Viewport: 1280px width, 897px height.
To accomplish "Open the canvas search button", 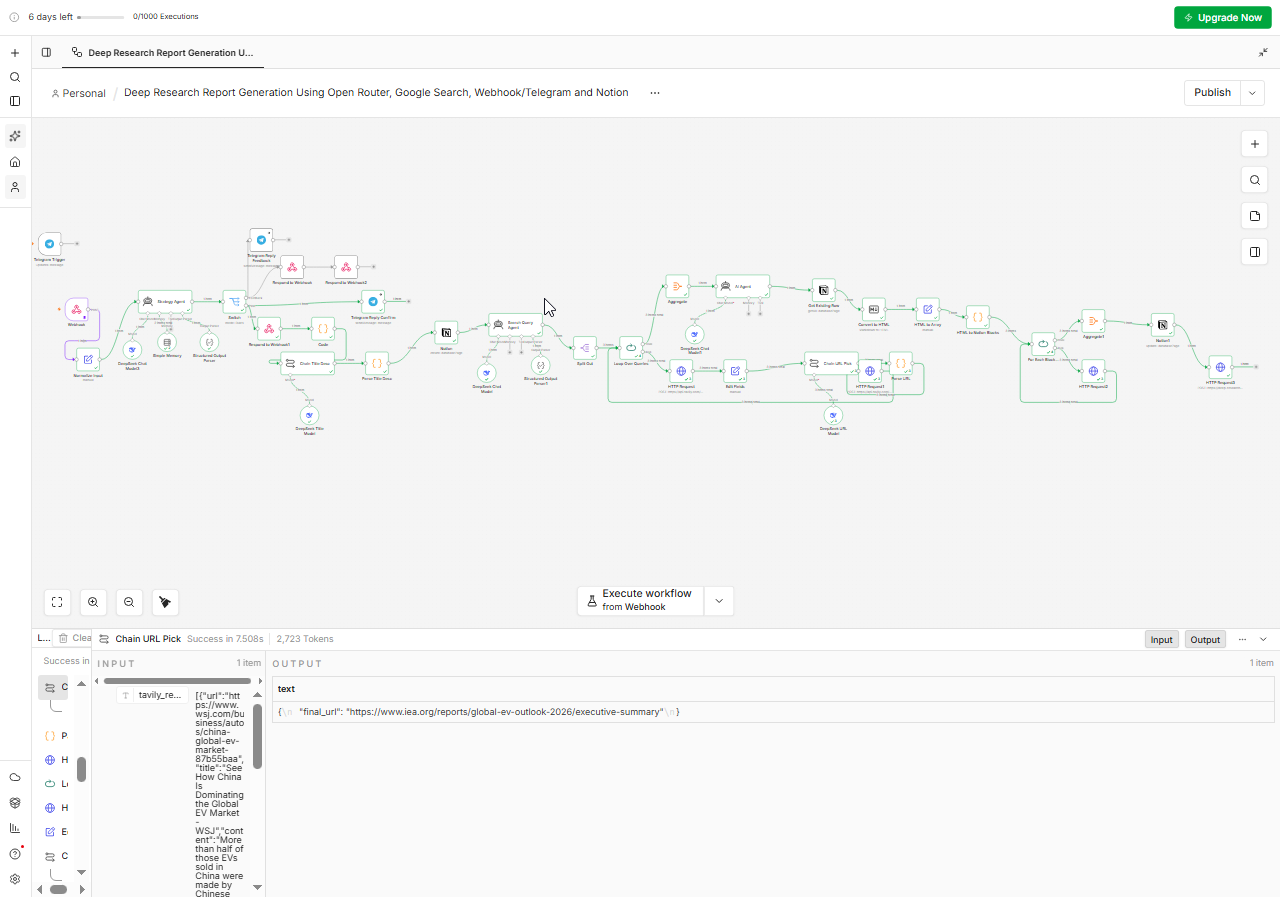I will pos(1254,180).
